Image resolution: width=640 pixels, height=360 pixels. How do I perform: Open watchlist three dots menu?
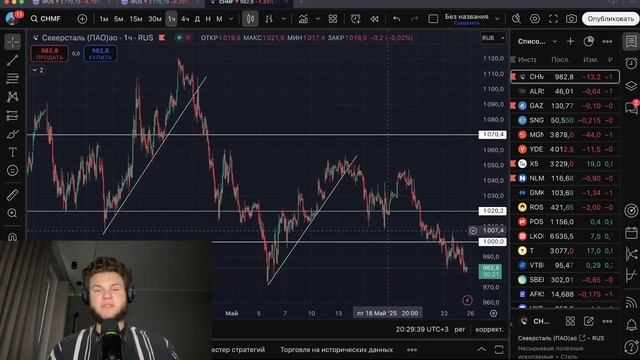pos(607,42)
